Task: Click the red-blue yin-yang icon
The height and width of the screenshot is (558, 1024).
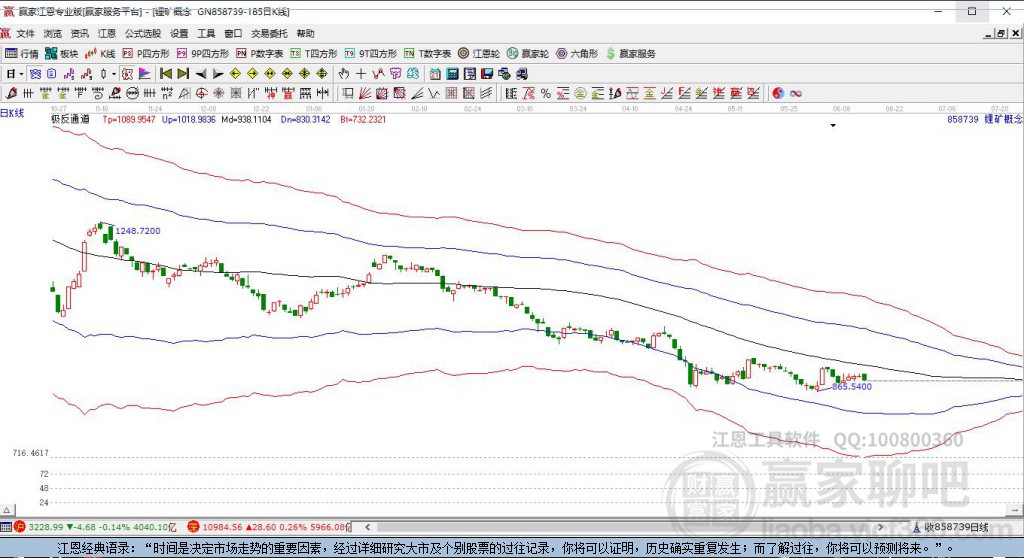Action: (778, 93)
